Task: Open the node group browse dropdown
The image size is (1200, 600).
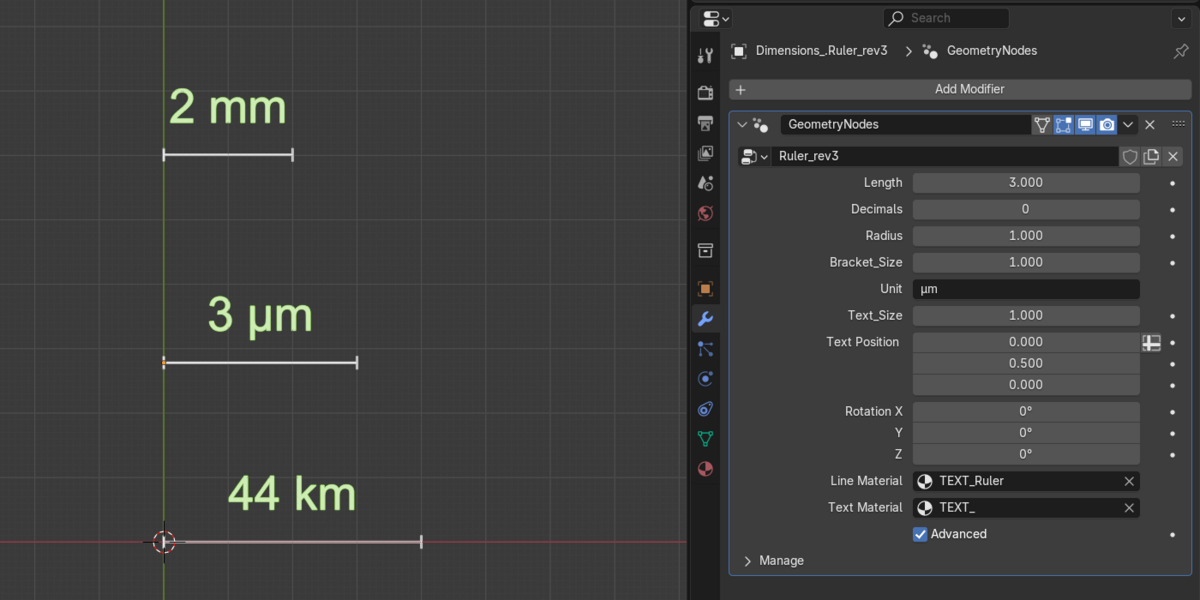Action: (x=754, y=157)
